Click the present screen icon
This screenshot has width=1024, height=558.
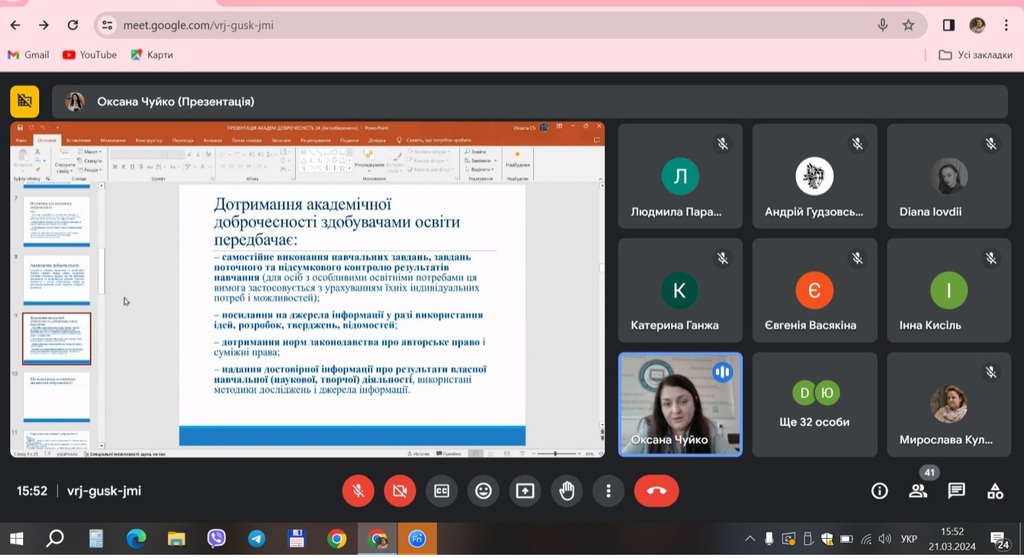click(x=525, y=490)
